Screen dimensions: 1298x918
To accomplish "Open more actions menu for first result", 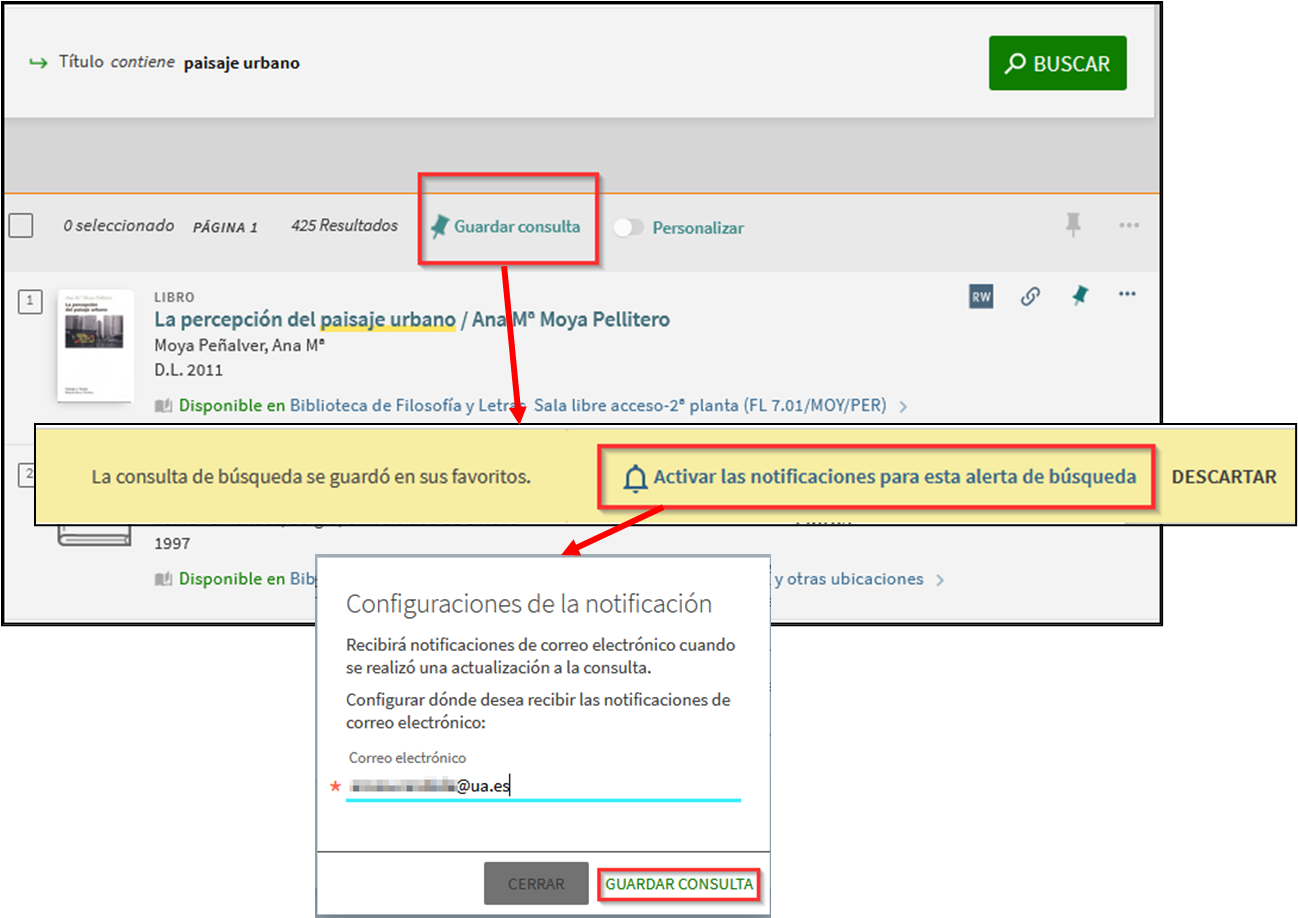I will (1127, 295).
